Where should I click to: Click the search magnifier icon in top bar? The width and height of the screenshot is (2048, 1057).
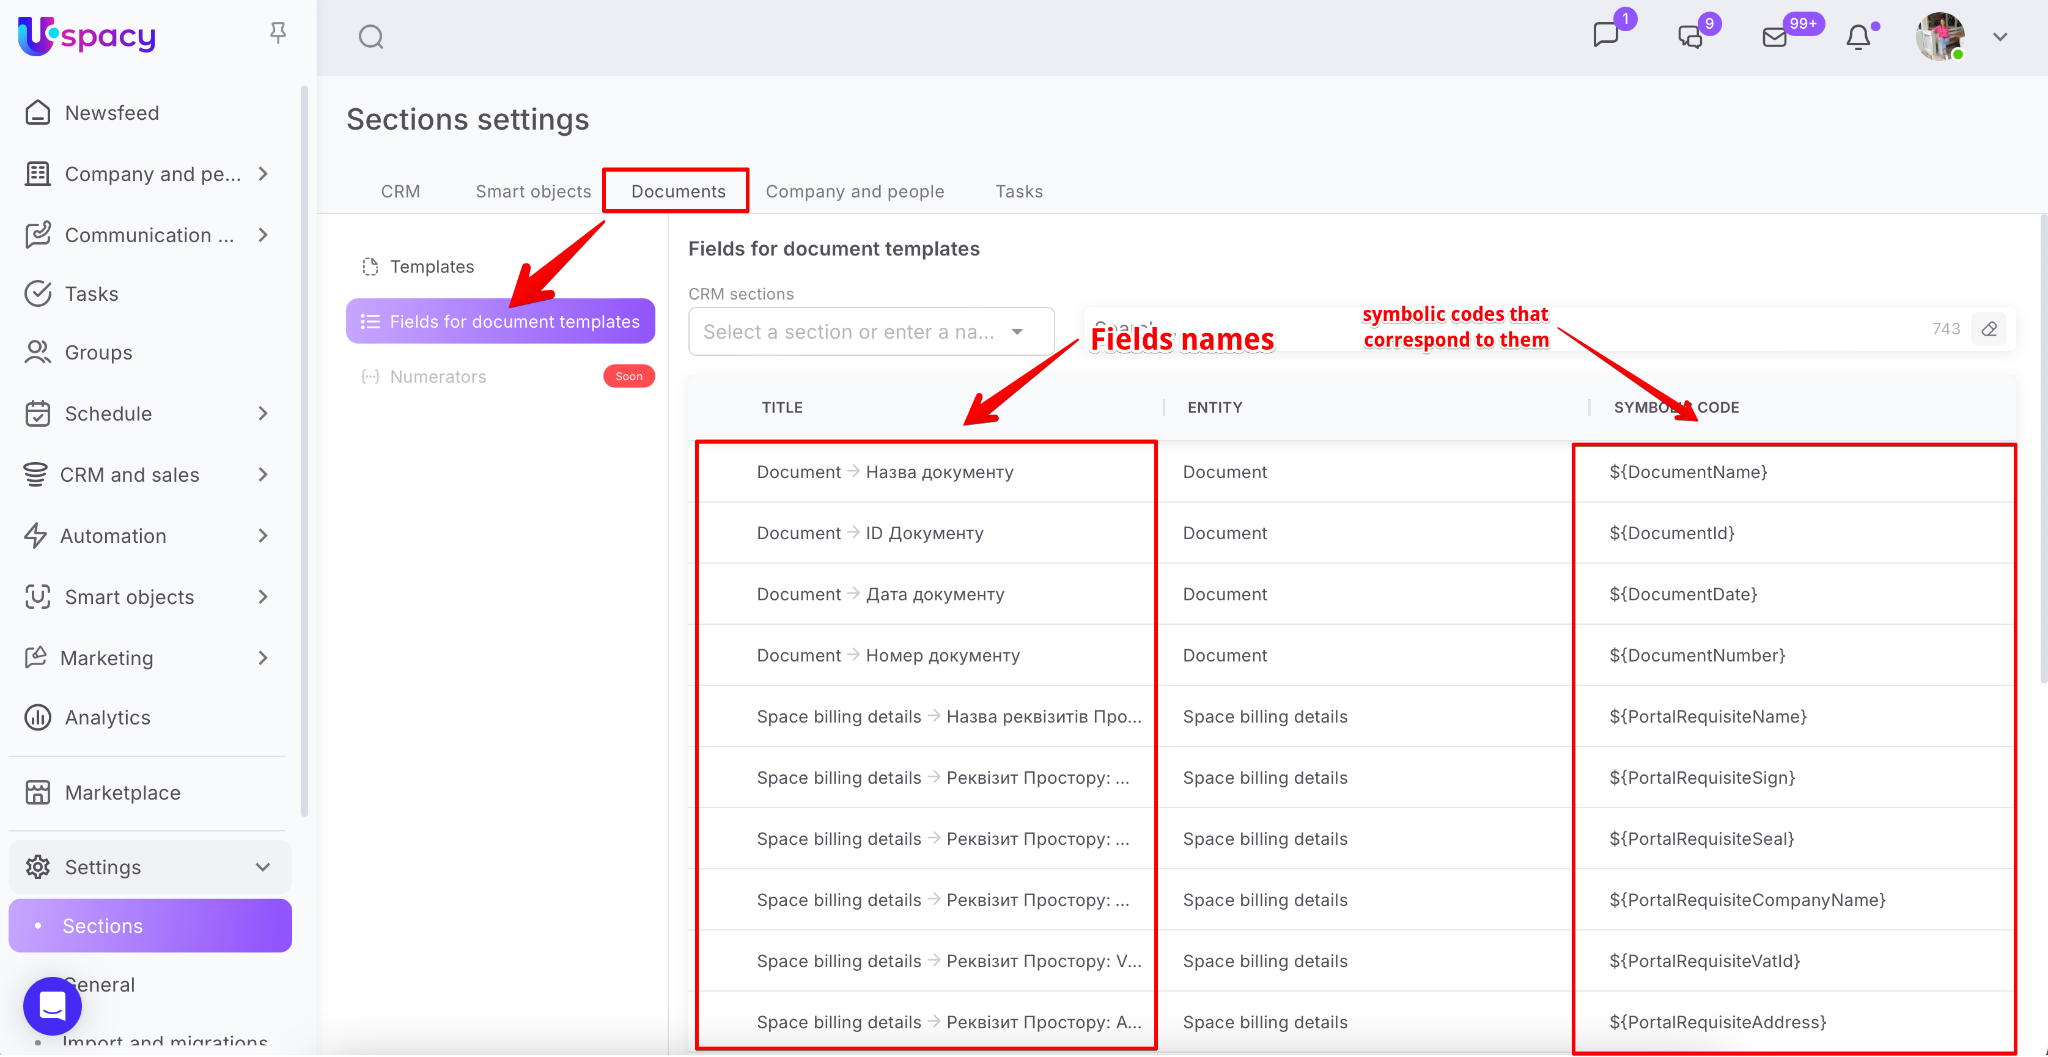[371, 38]
